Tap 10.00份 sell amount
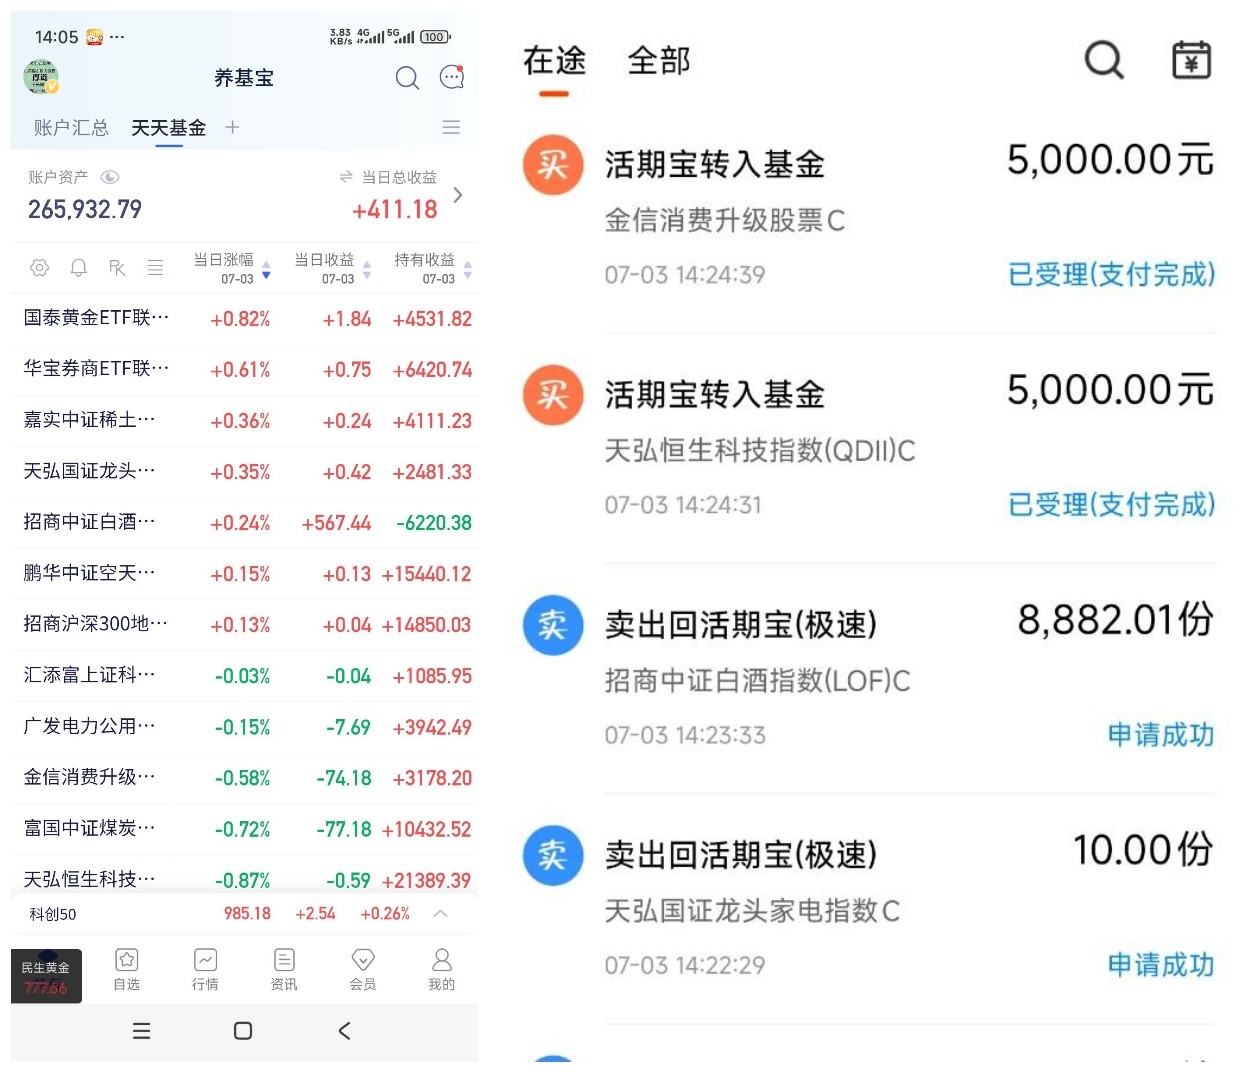This screenshot has width=1258, height=1072. pos(1143,850)
